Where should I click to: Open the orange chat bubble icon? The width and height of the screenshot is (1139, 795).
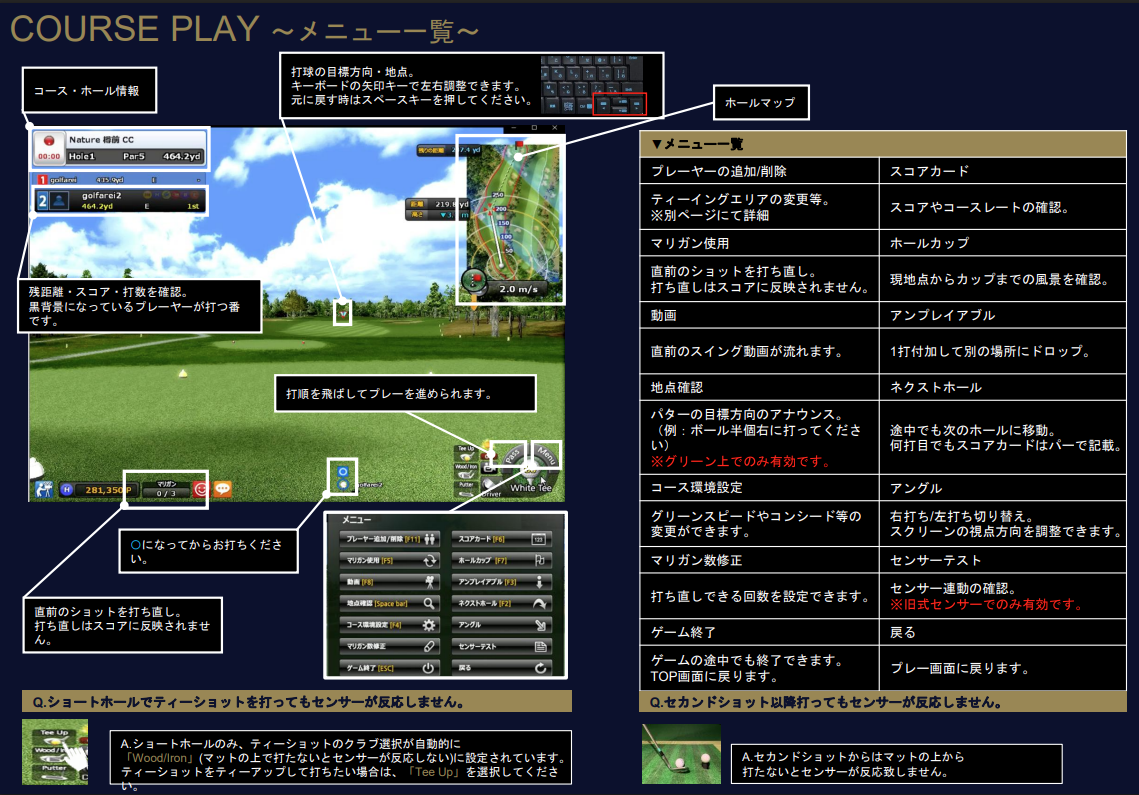(223, 489)
